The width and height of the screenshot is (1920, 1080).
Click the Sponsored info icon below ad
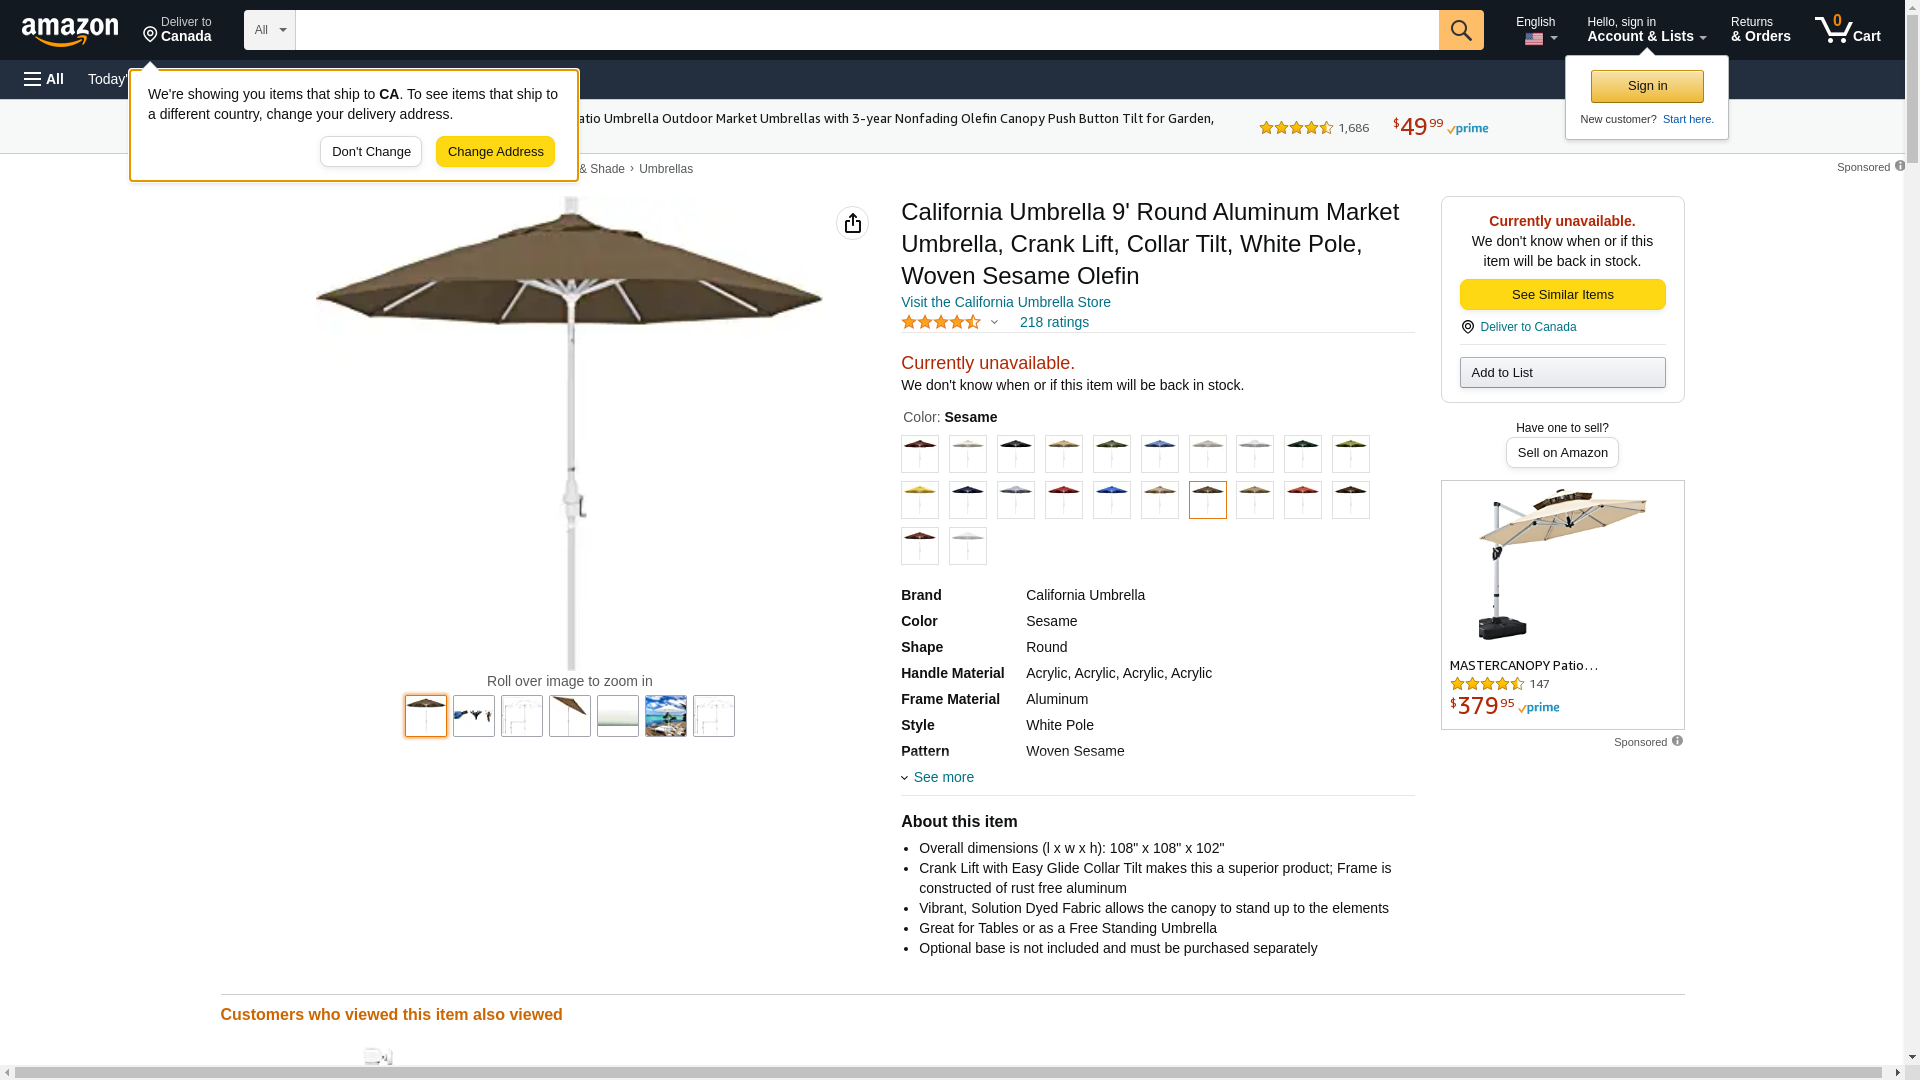pos(1677,741)
